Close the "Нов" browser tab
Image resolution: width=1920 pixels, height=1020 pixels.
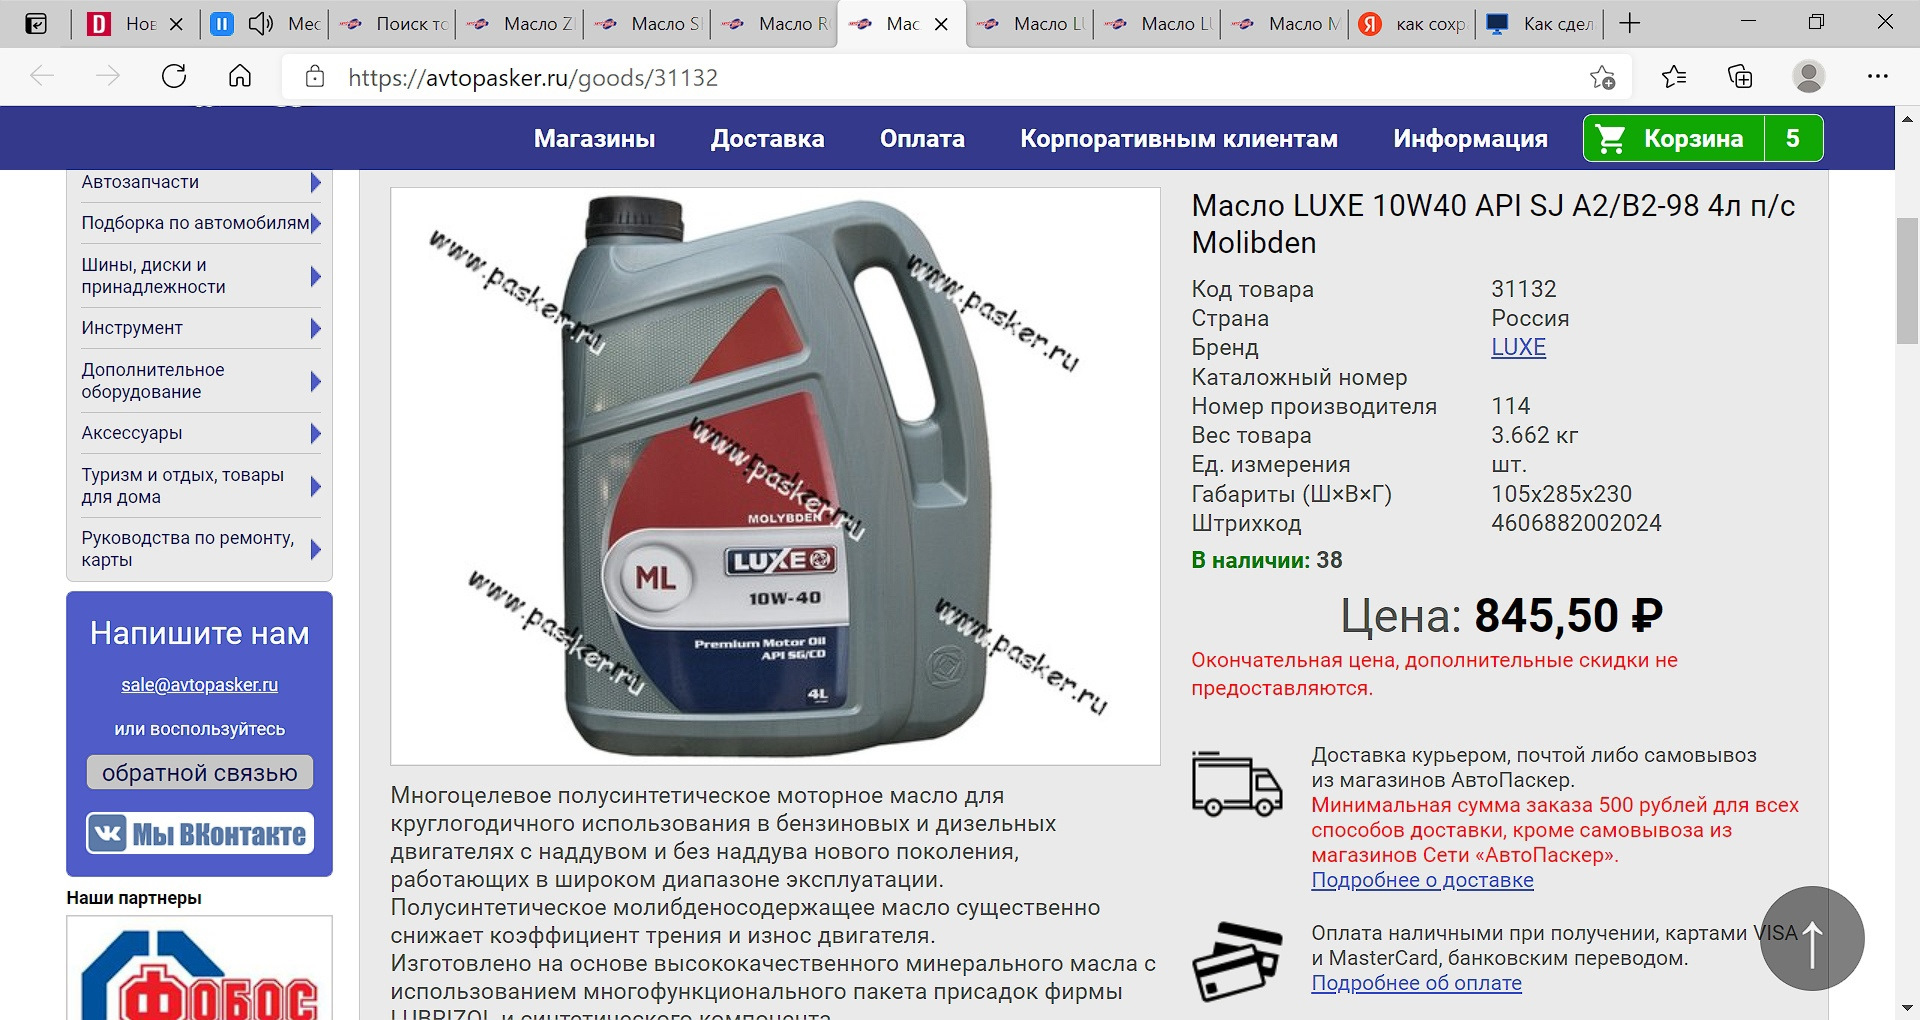tap(176, 24)
